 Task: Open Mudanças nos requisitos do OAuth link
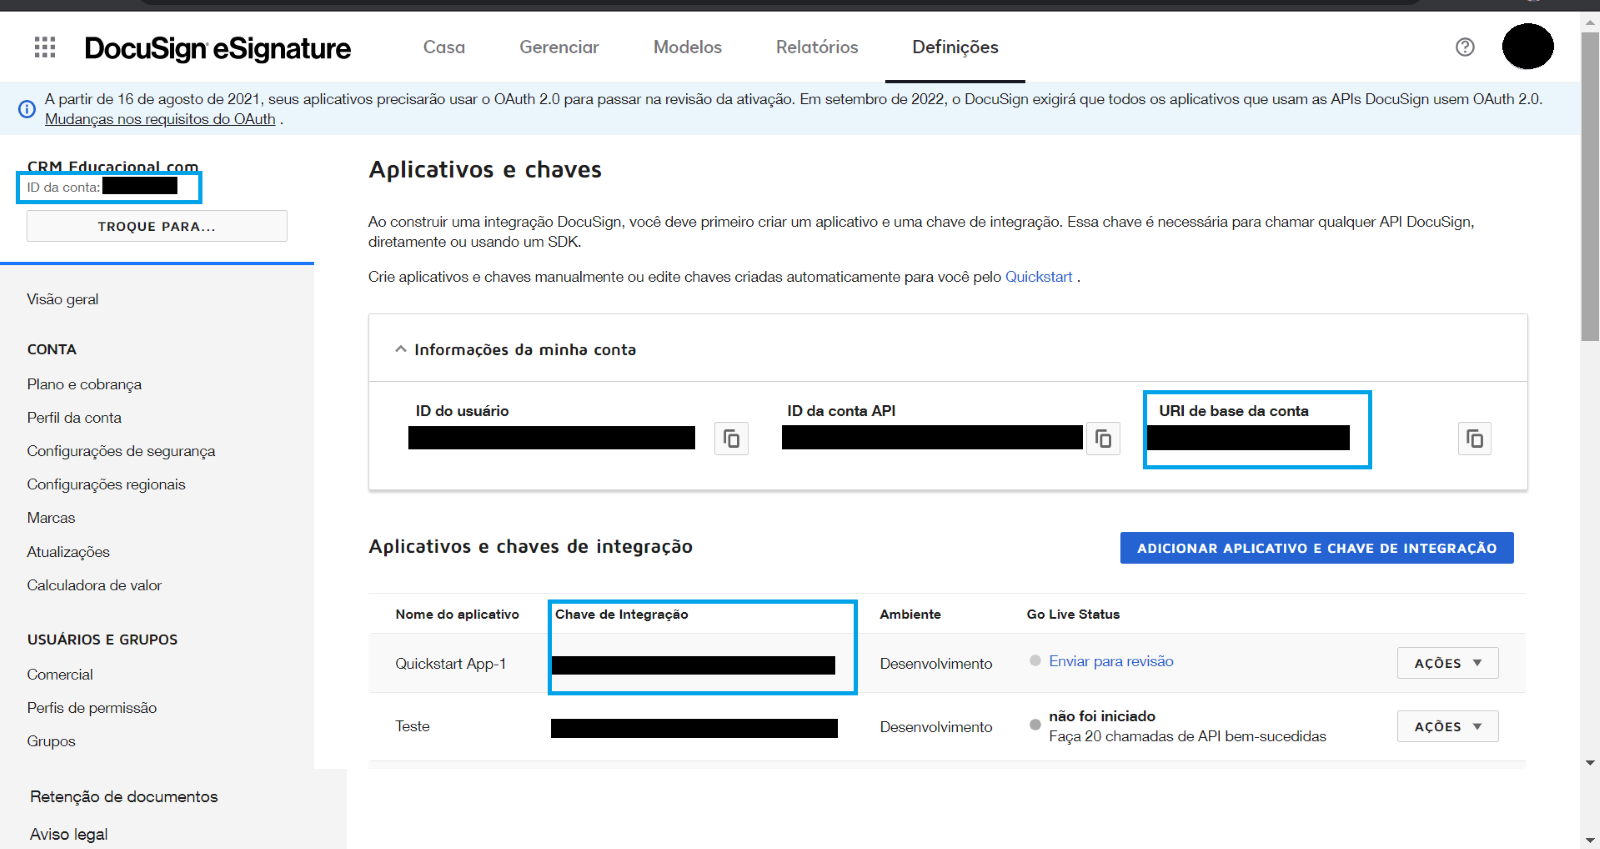tap(160, 119)
